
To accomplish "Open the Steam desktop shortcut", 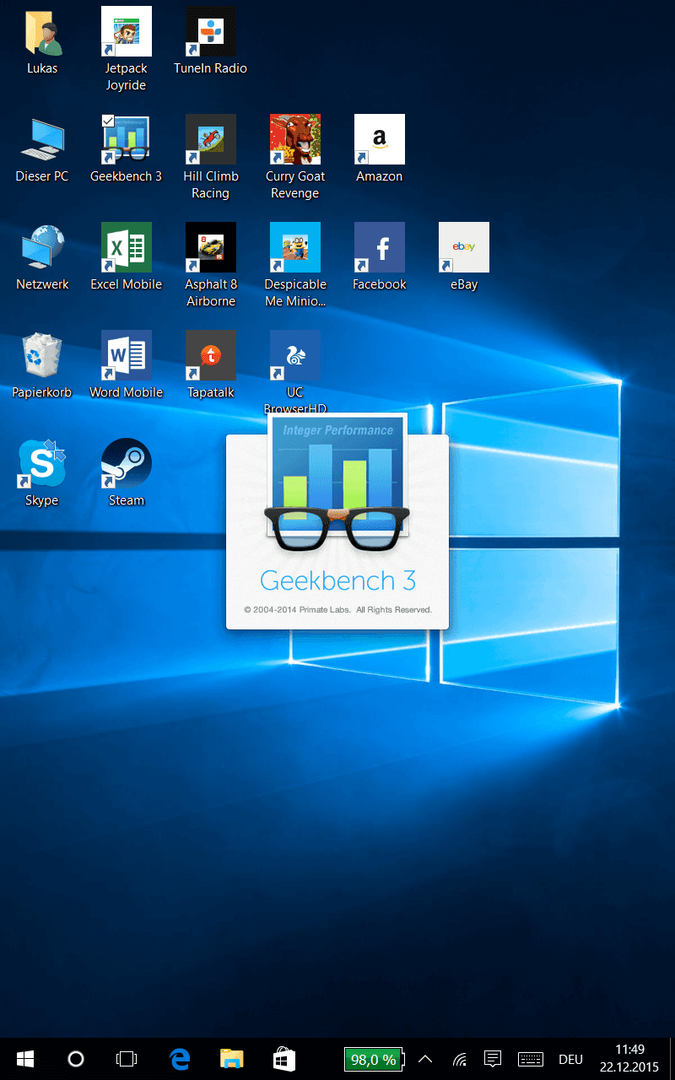I will (x=126, y=463).
